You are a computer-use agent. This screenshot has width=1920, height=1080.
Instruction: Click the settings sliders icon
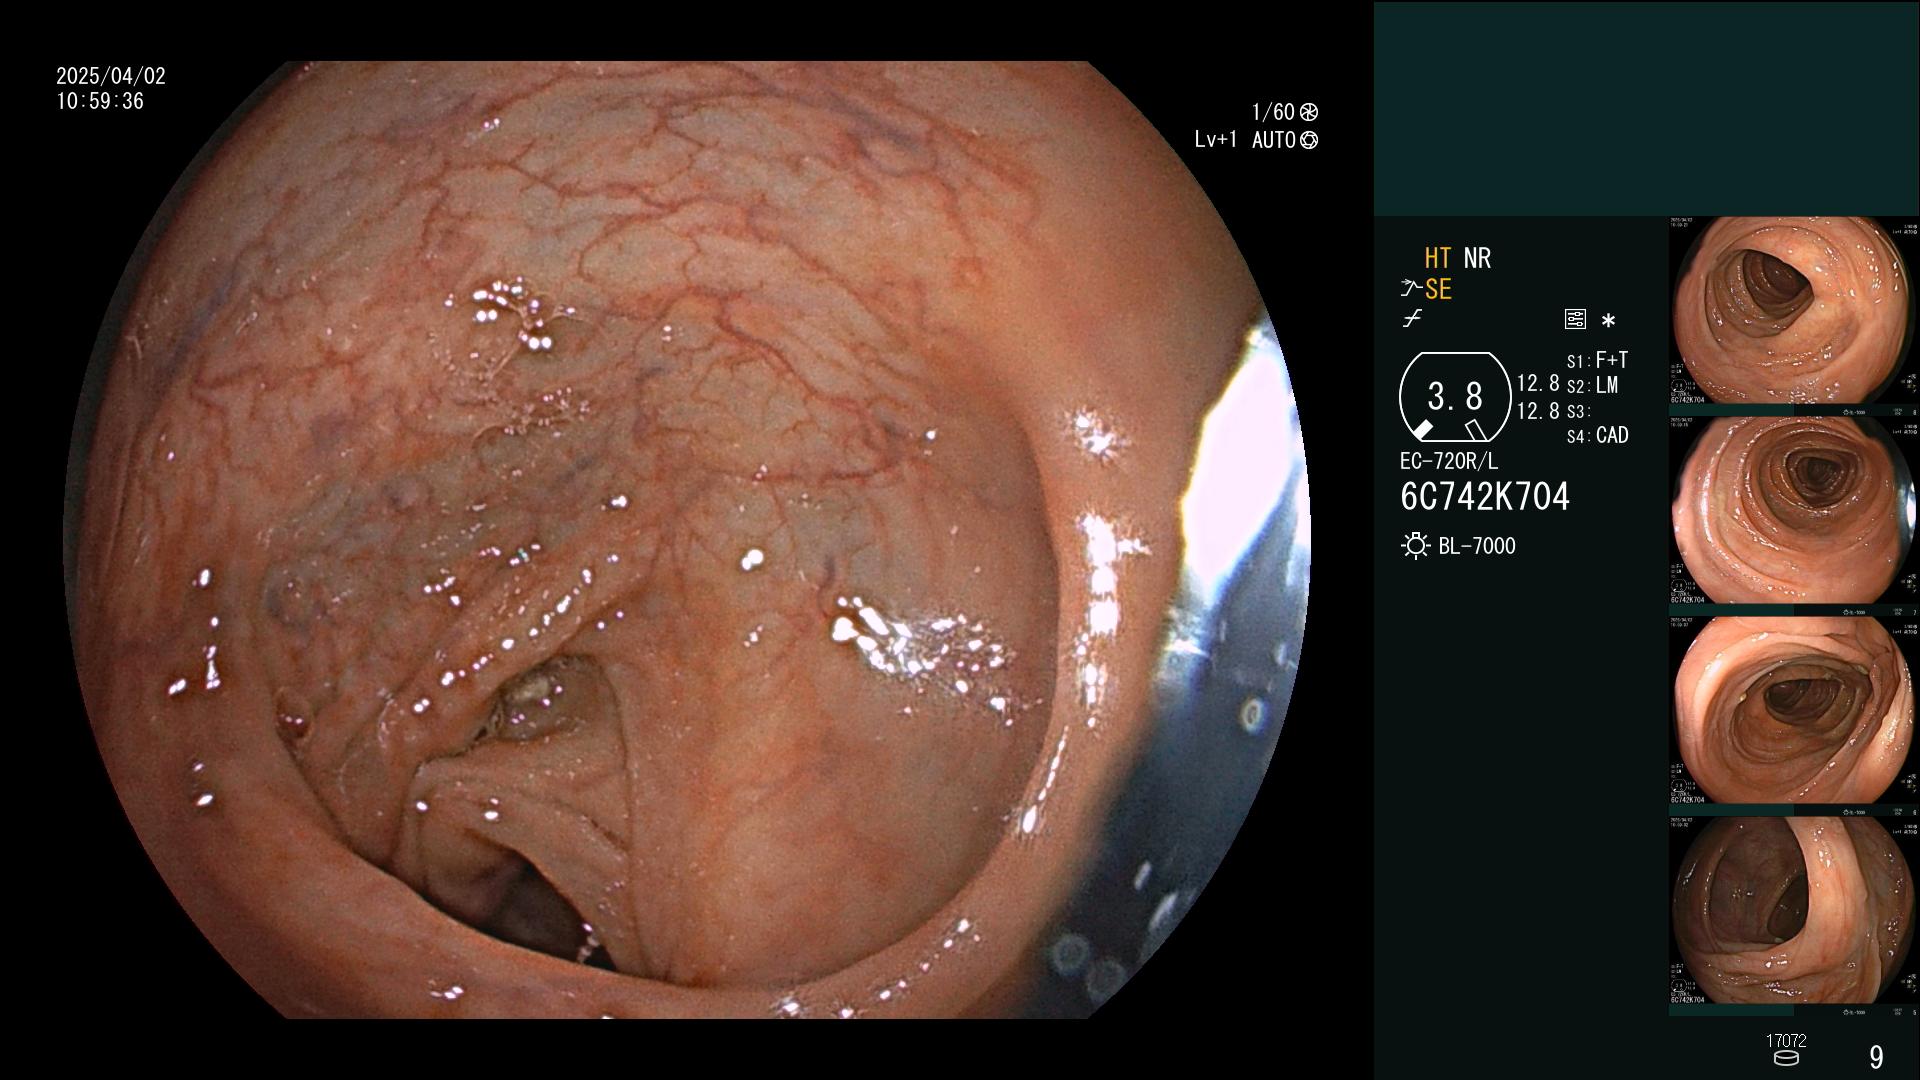click(x=1575, y=320)
